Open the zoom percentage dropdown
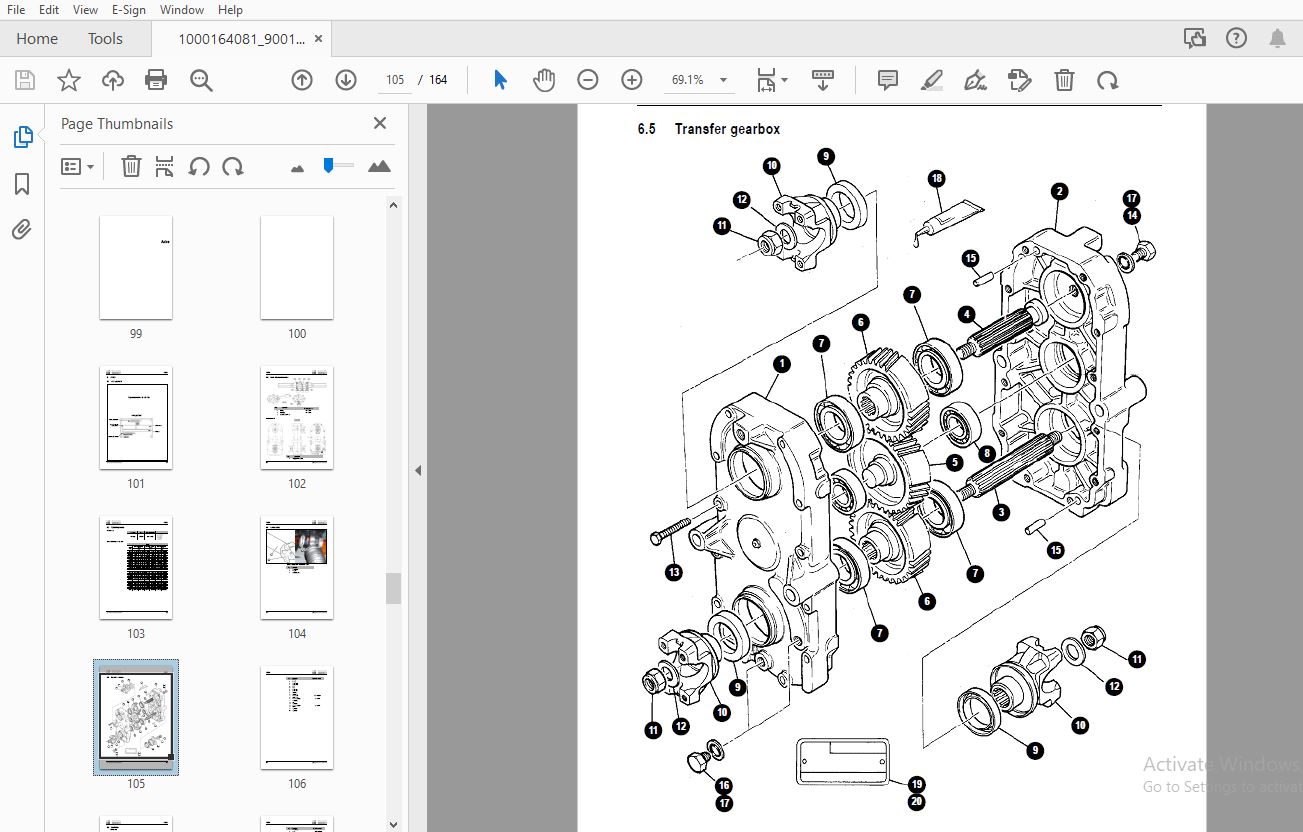1303x832 pixels. [723, 80]
